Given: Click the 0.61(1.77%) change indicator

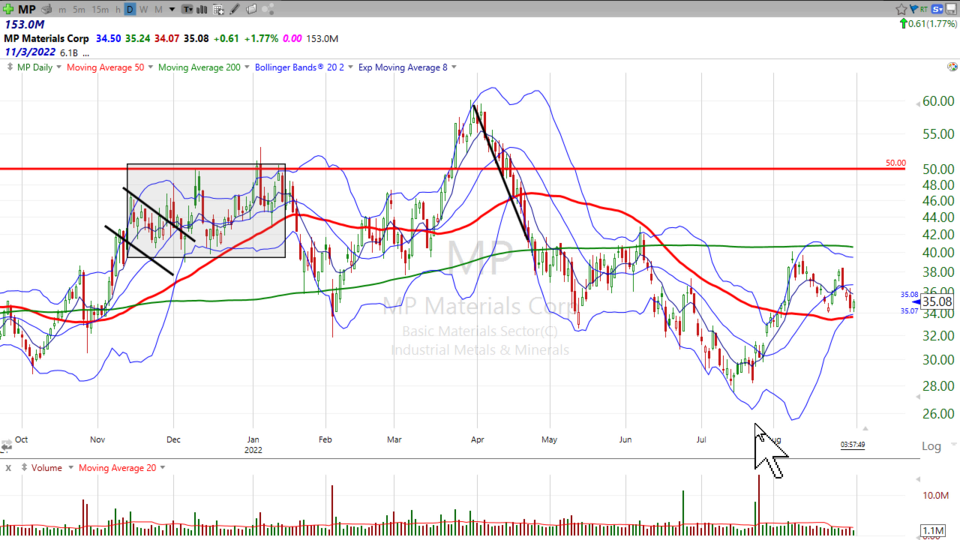Looking at the screenshot, I should tap(928, 24).
